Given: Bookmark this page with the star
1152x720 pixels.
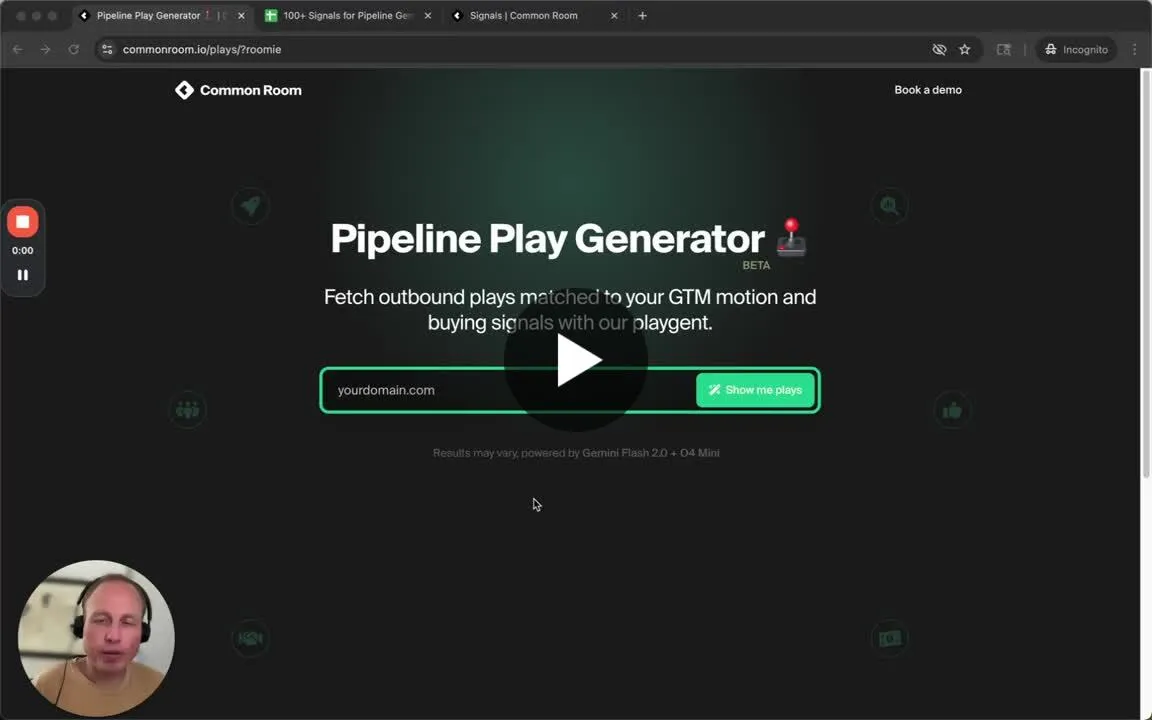Looking at the screenshot, I should (965, 49).
